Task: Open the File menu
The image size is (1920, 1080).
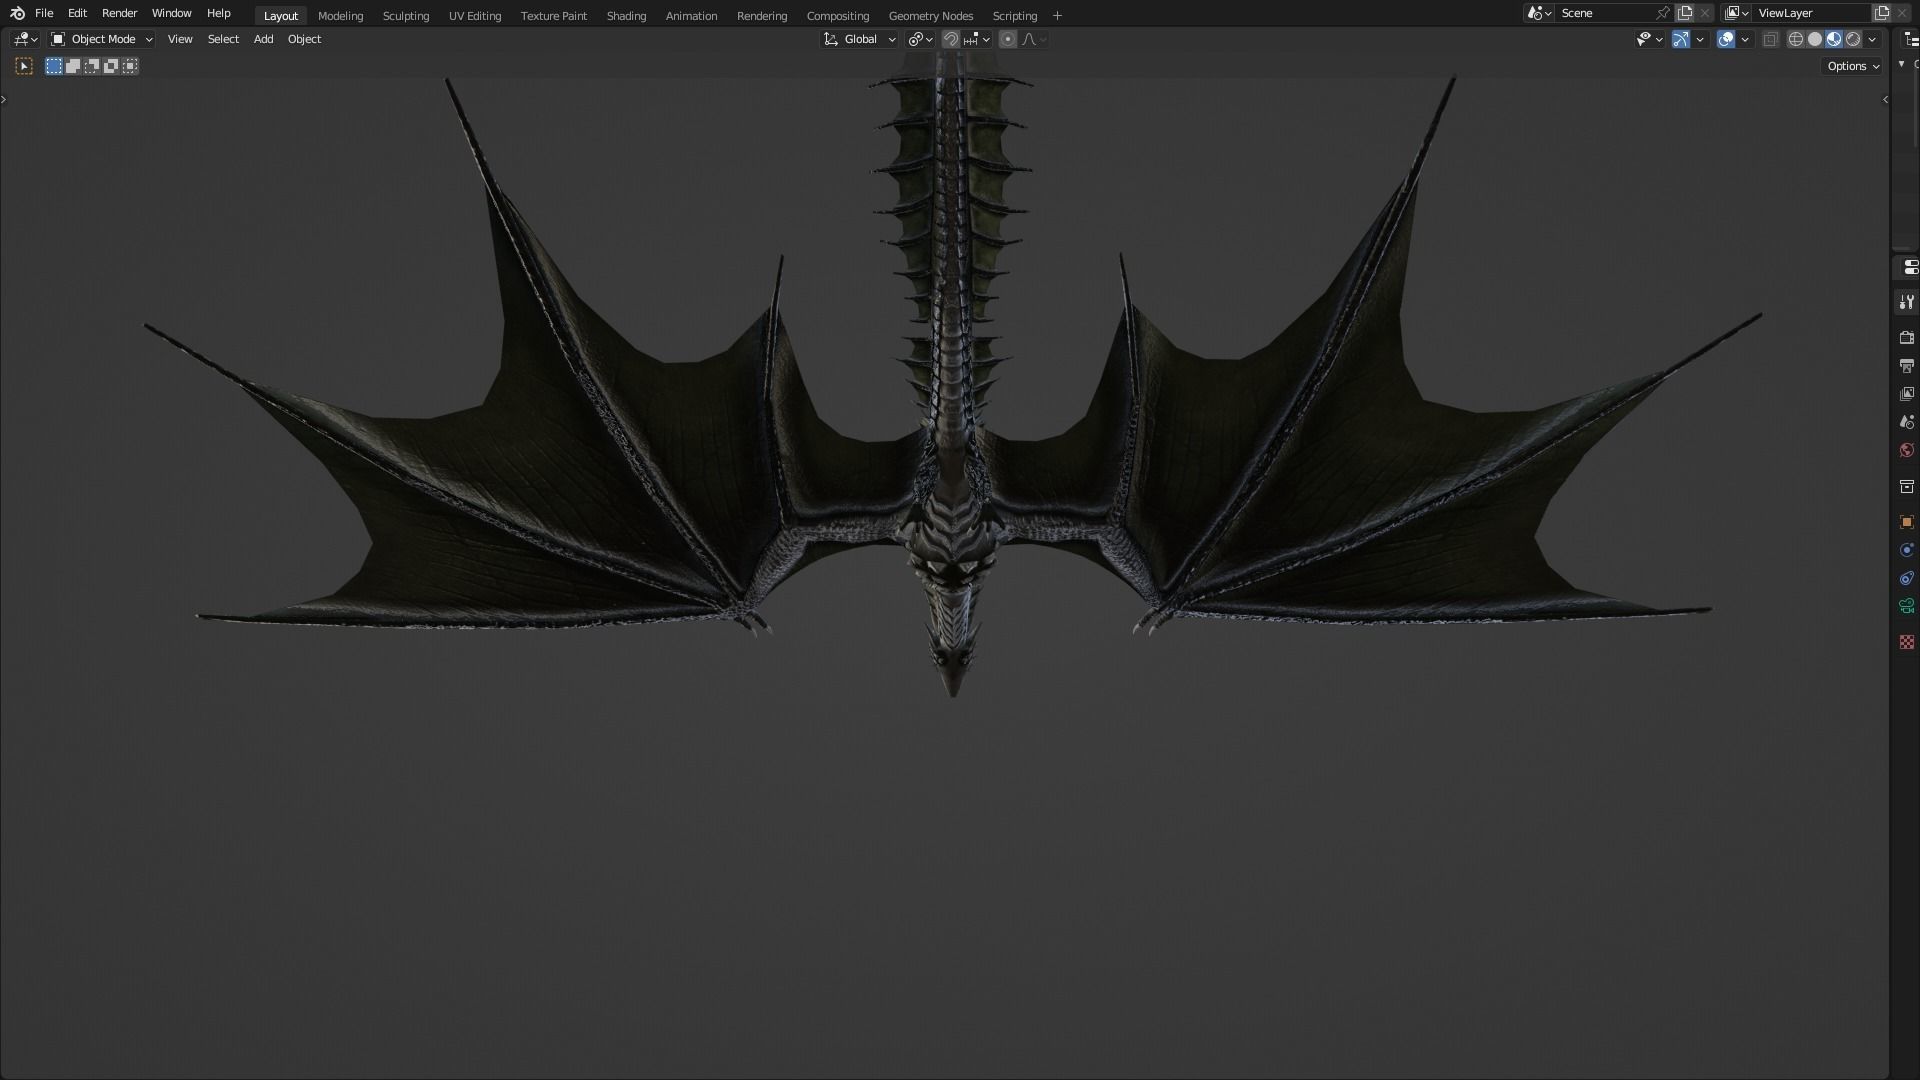Action: pos(44,13)
